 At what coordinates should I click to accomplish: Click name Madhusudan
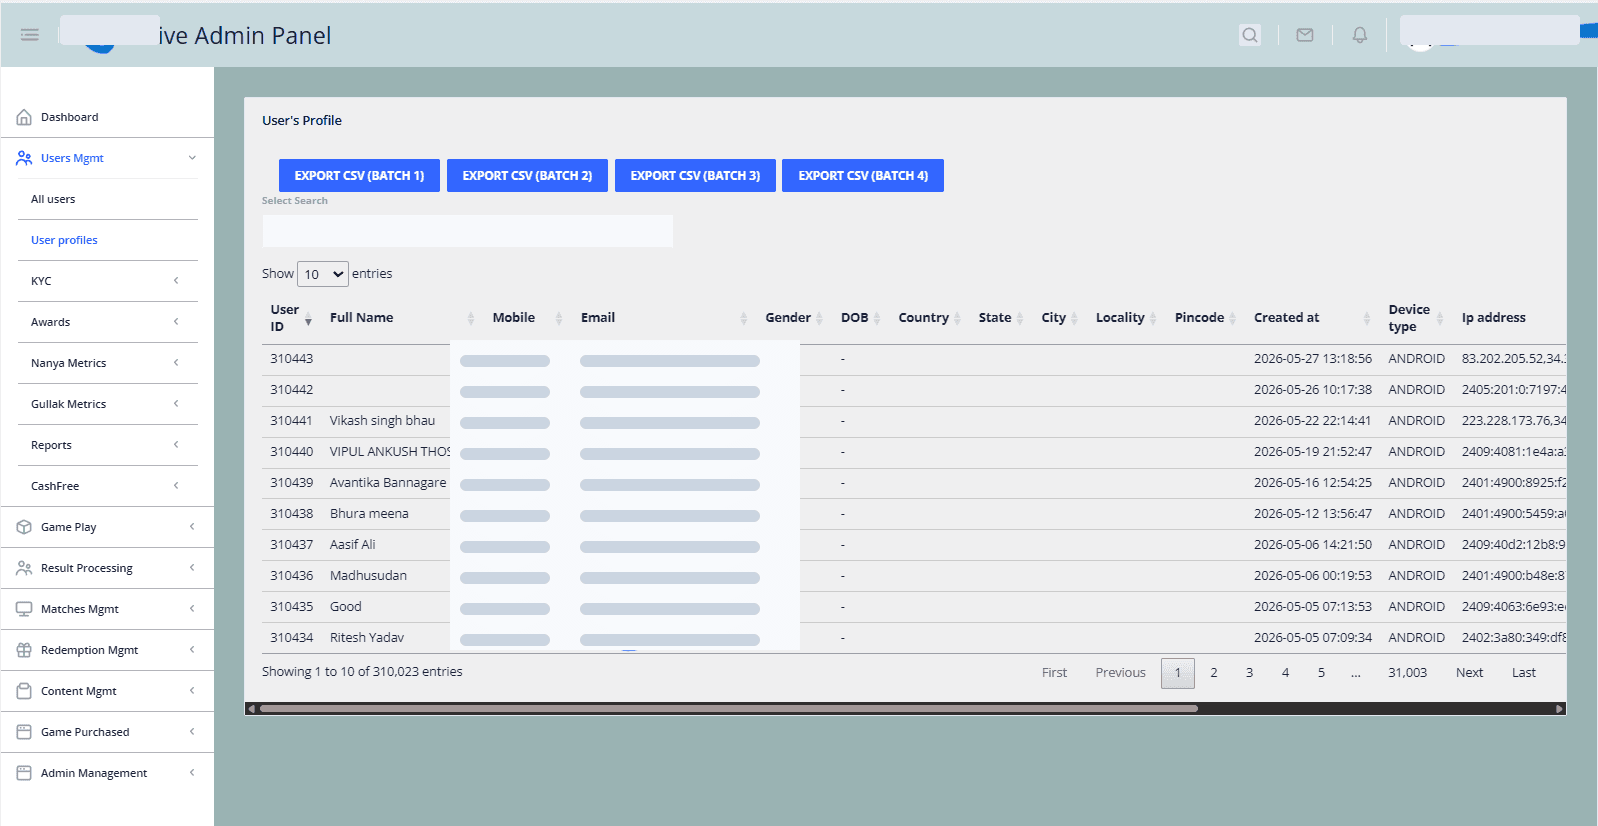[368, 576]
